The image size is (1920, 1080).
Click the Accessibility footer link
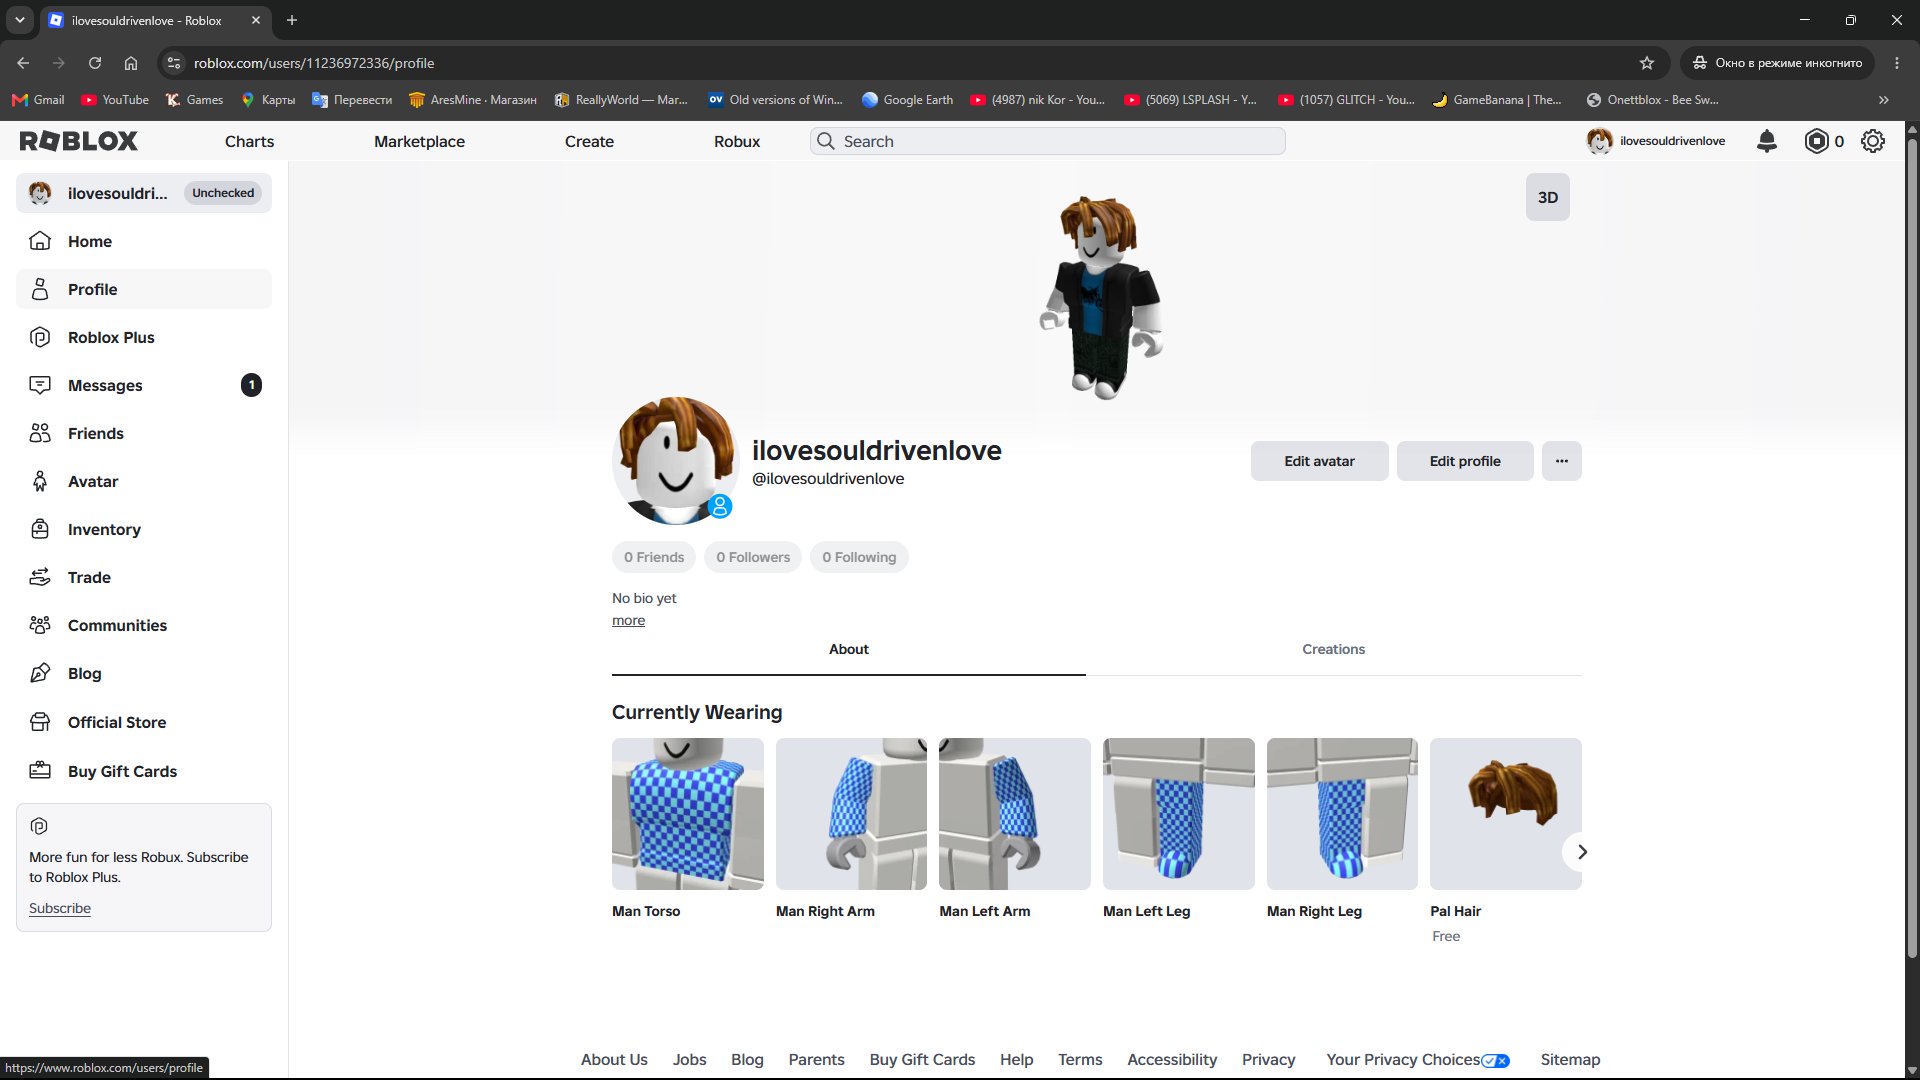1172,1060
